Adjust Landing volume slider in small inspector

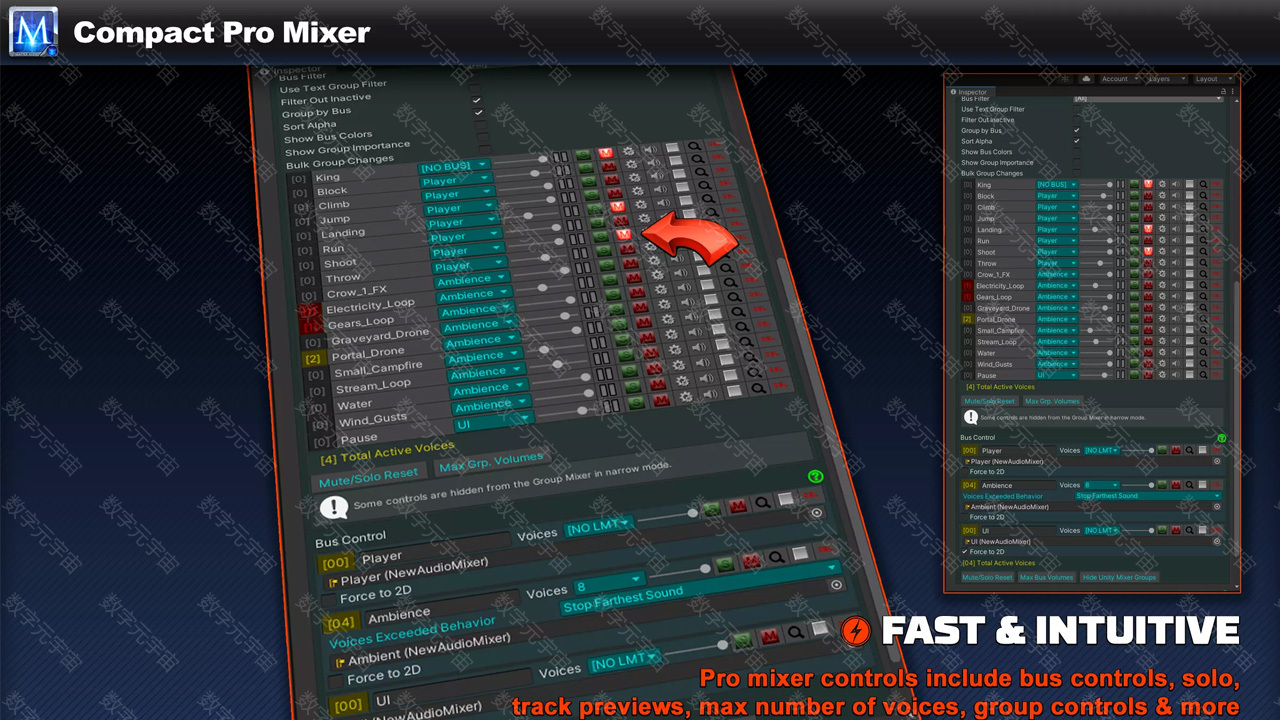tap(1096, 229)
